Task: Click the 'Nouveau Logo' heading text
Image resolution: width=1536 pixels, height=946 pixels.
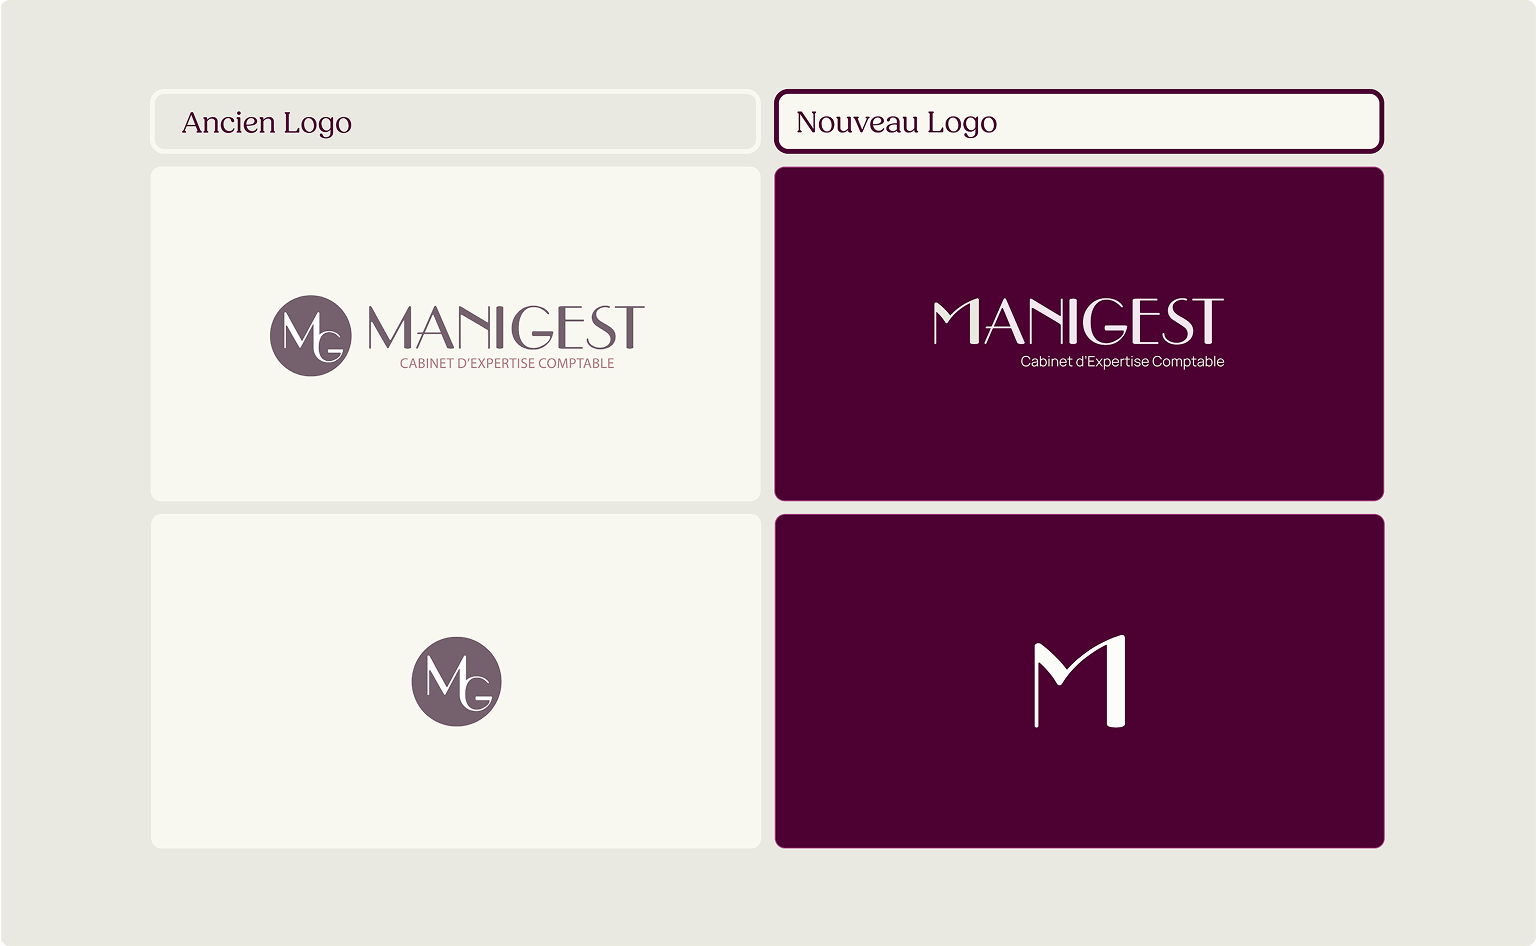Action: [x=896, y=122]
